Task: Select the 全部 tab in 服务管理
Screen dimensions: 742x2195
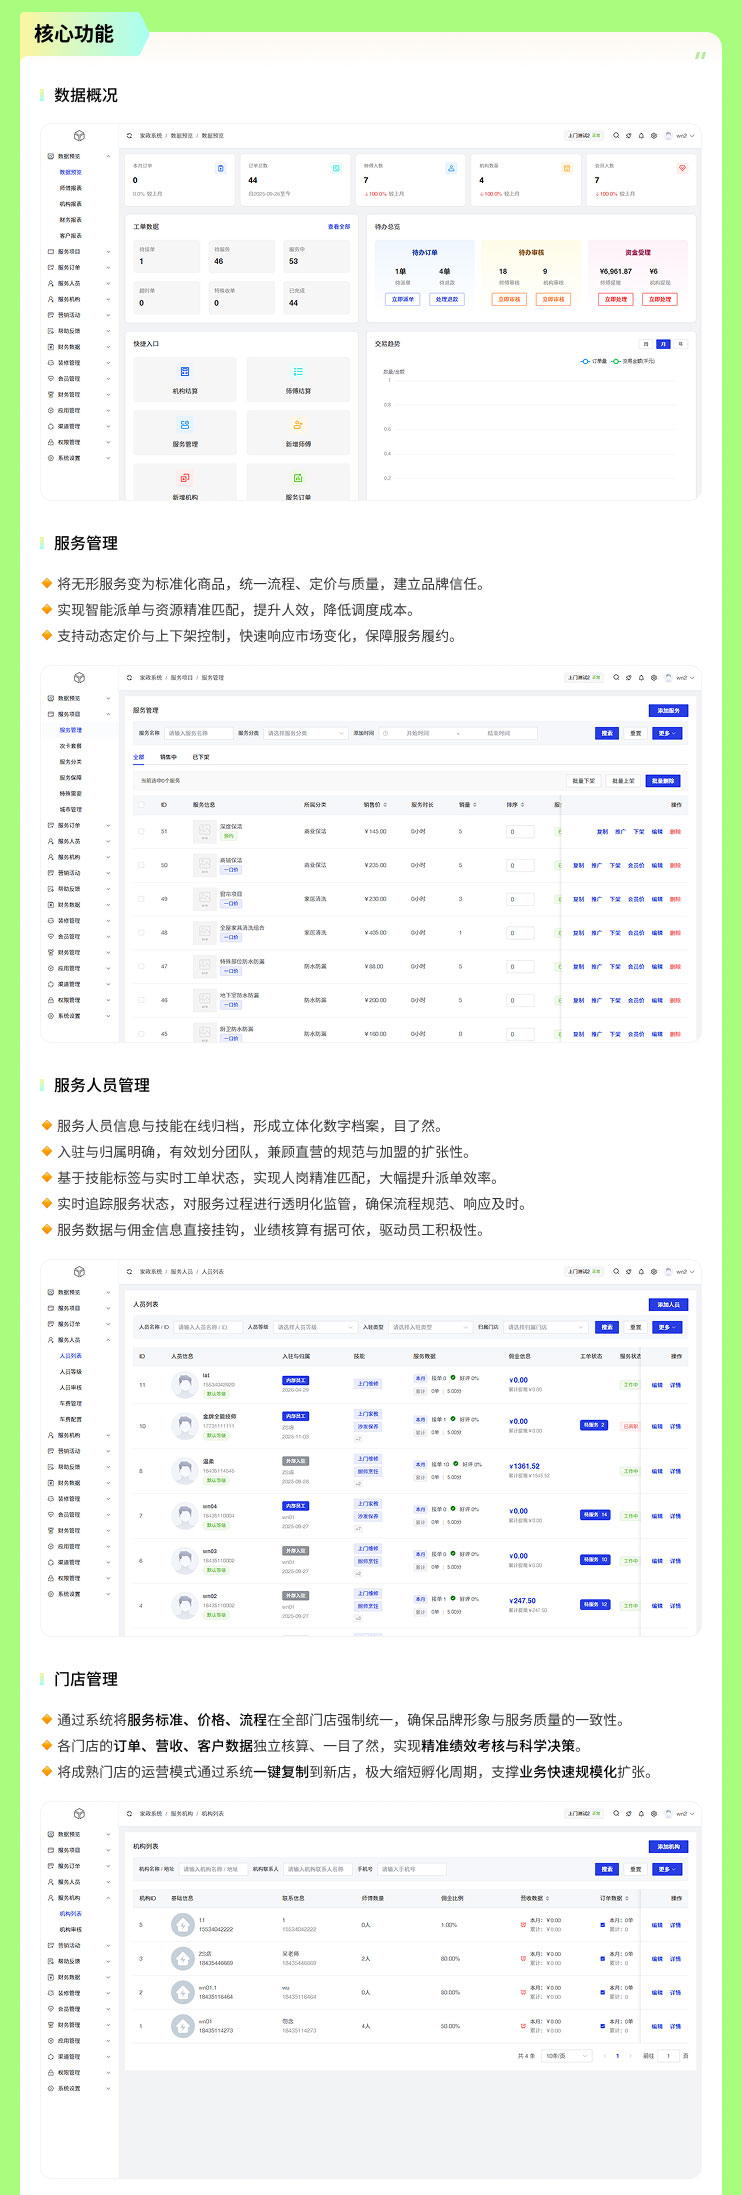Action: pos(139,757)
